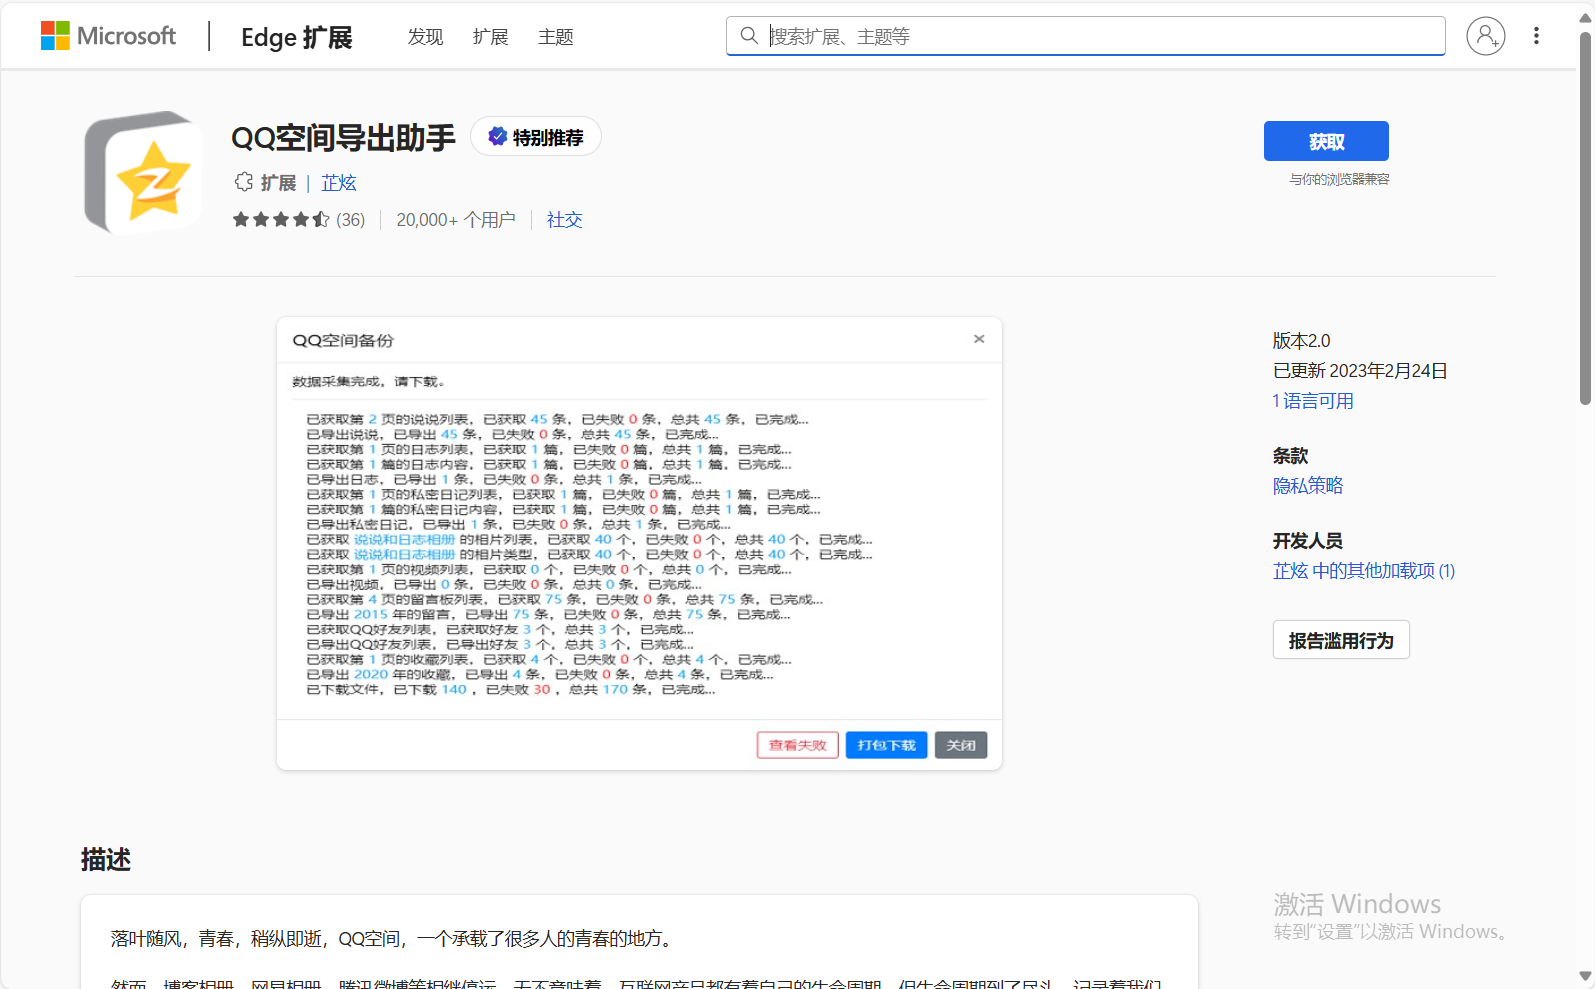Select the 与你的浏览器兼容 text
Image resolution: width=1595 pixels, height=989 pixels.
click(x=1339, y=179)
